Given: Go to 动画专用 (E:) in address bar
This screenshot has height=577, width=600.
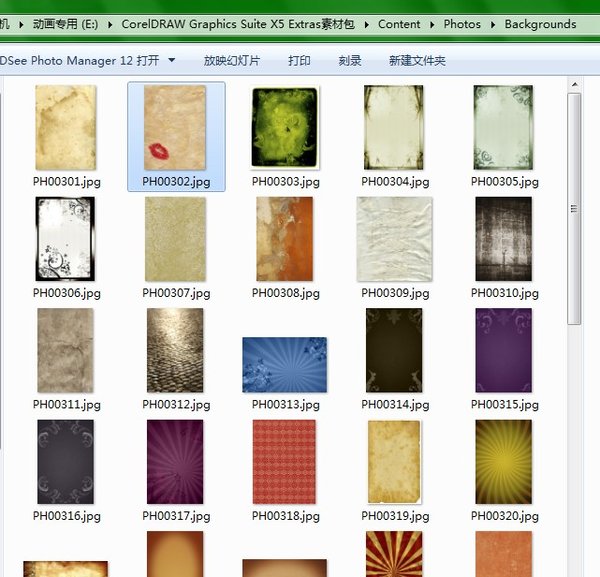Looking at the screenshot, I should tap(65, 24).
